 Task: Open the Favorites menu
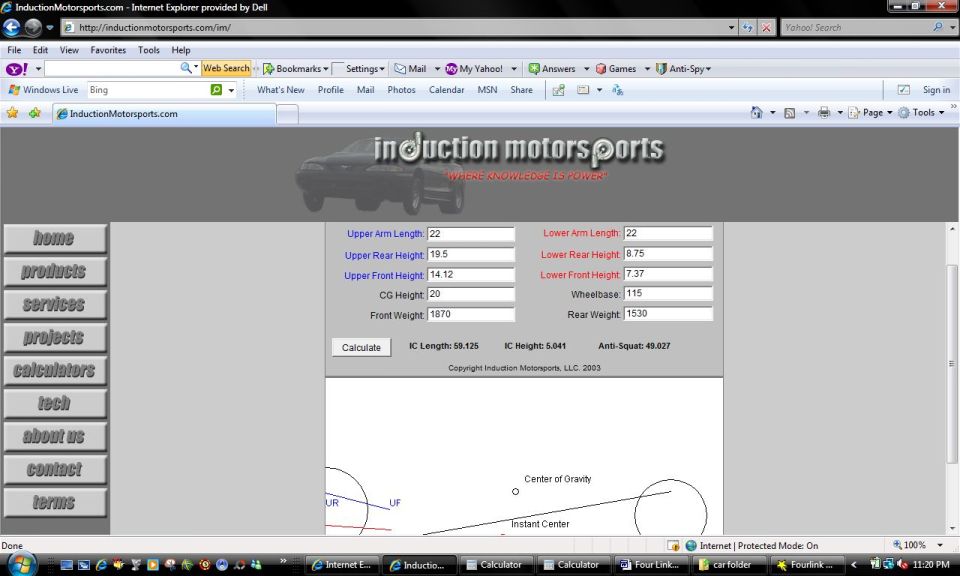click(x=108, y=50)
